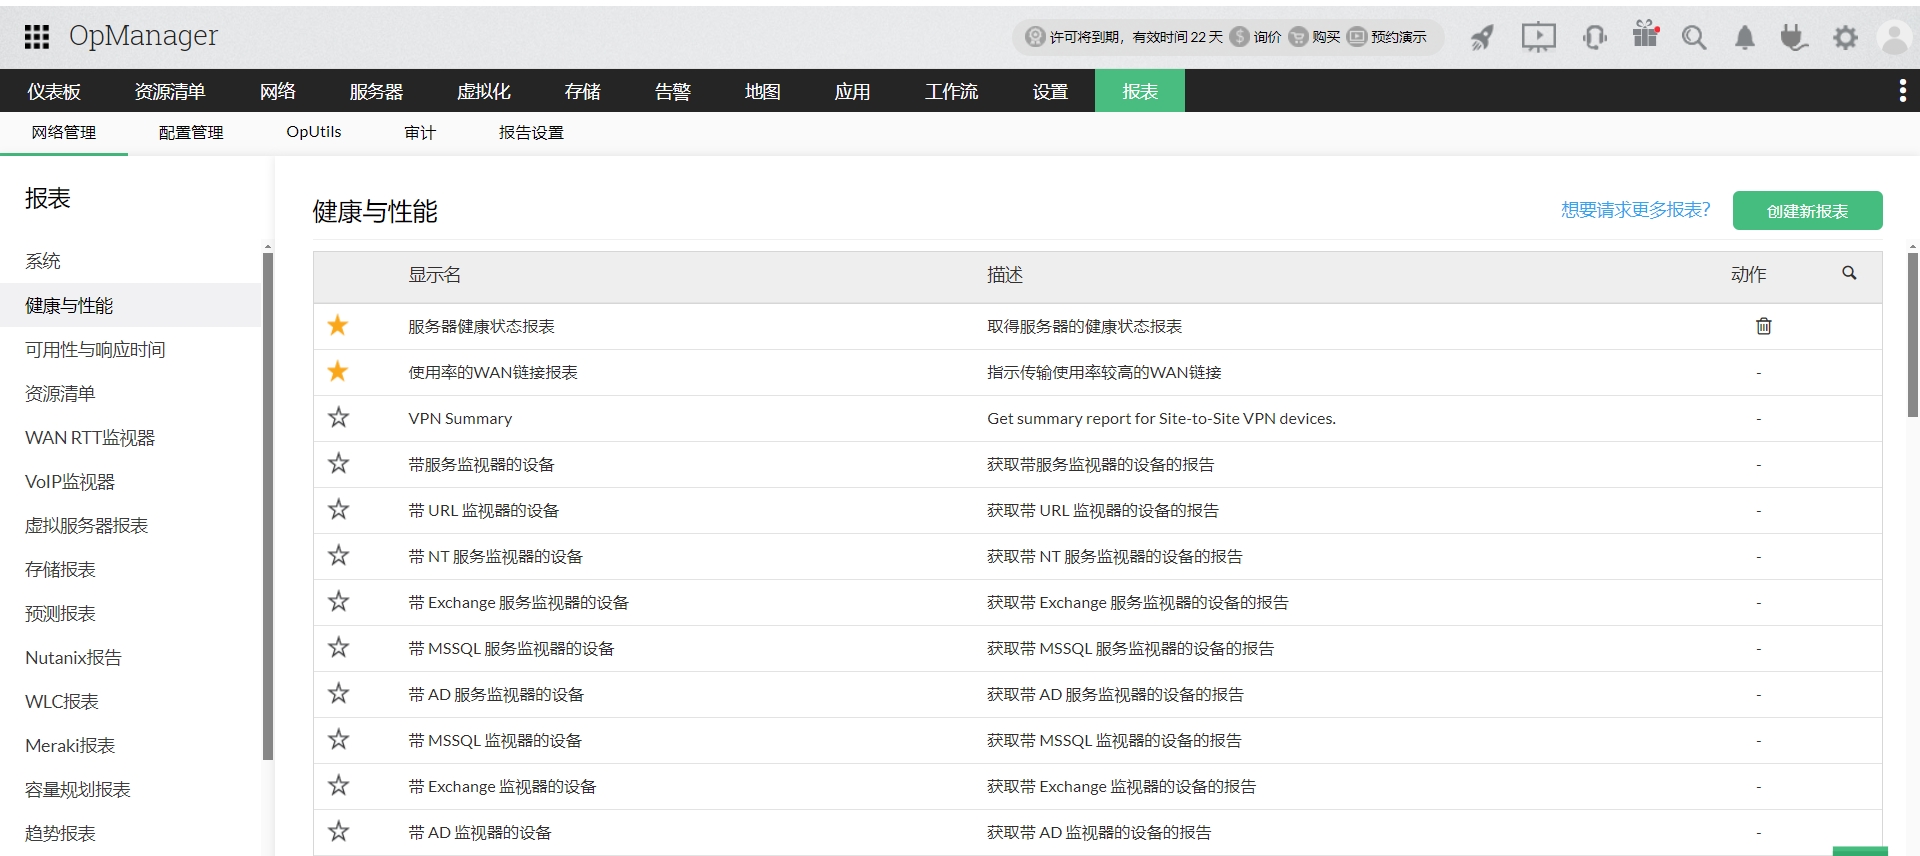Switch to the 告警 navigation tab

point(672,91)
